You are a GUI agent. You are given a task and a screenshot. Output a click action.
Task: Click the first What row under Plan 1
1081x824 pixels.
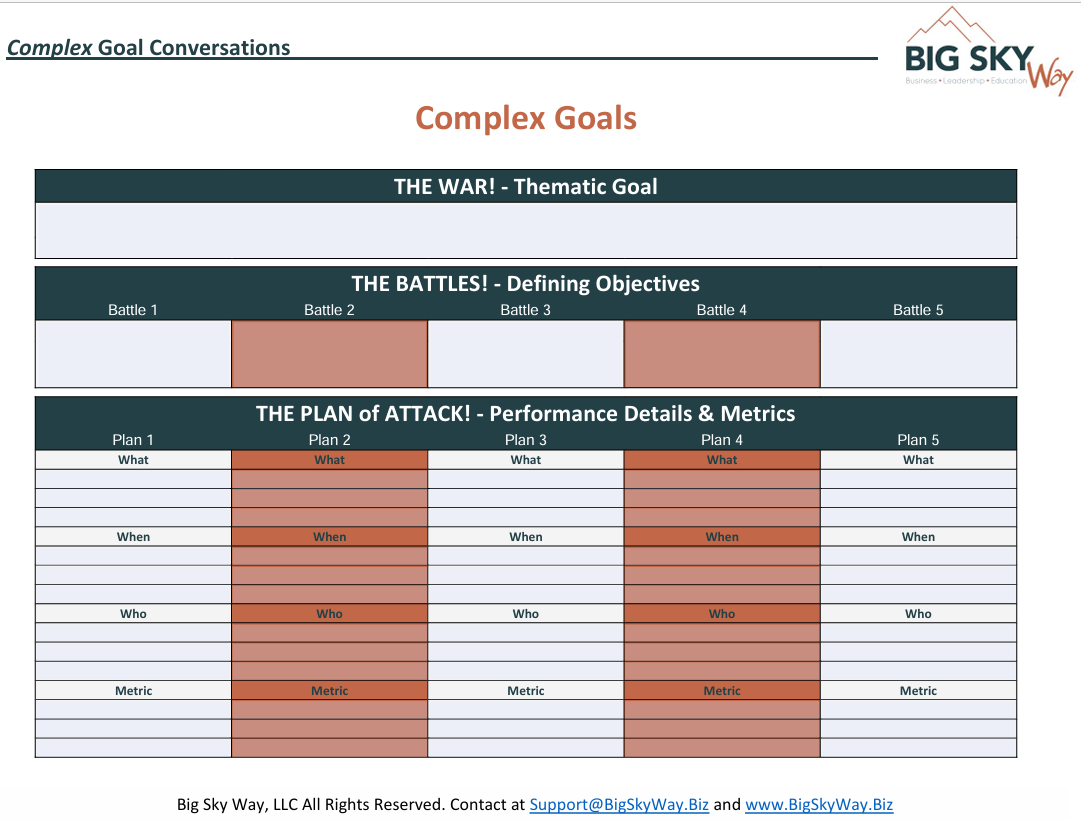point(133,479)
